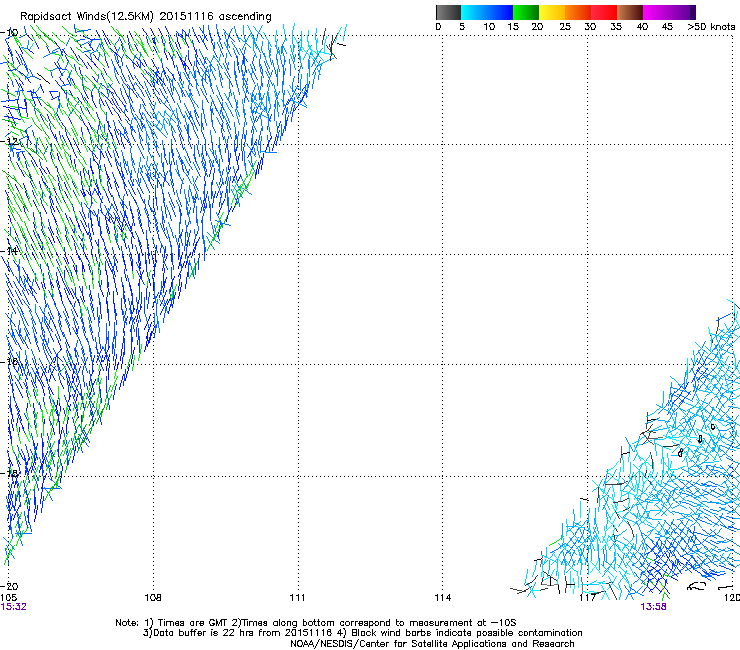
Task: Click the map title 'Rapidsact Winds(12.5KM) 20151116 ascending'
Action: (x=146, y=17)
